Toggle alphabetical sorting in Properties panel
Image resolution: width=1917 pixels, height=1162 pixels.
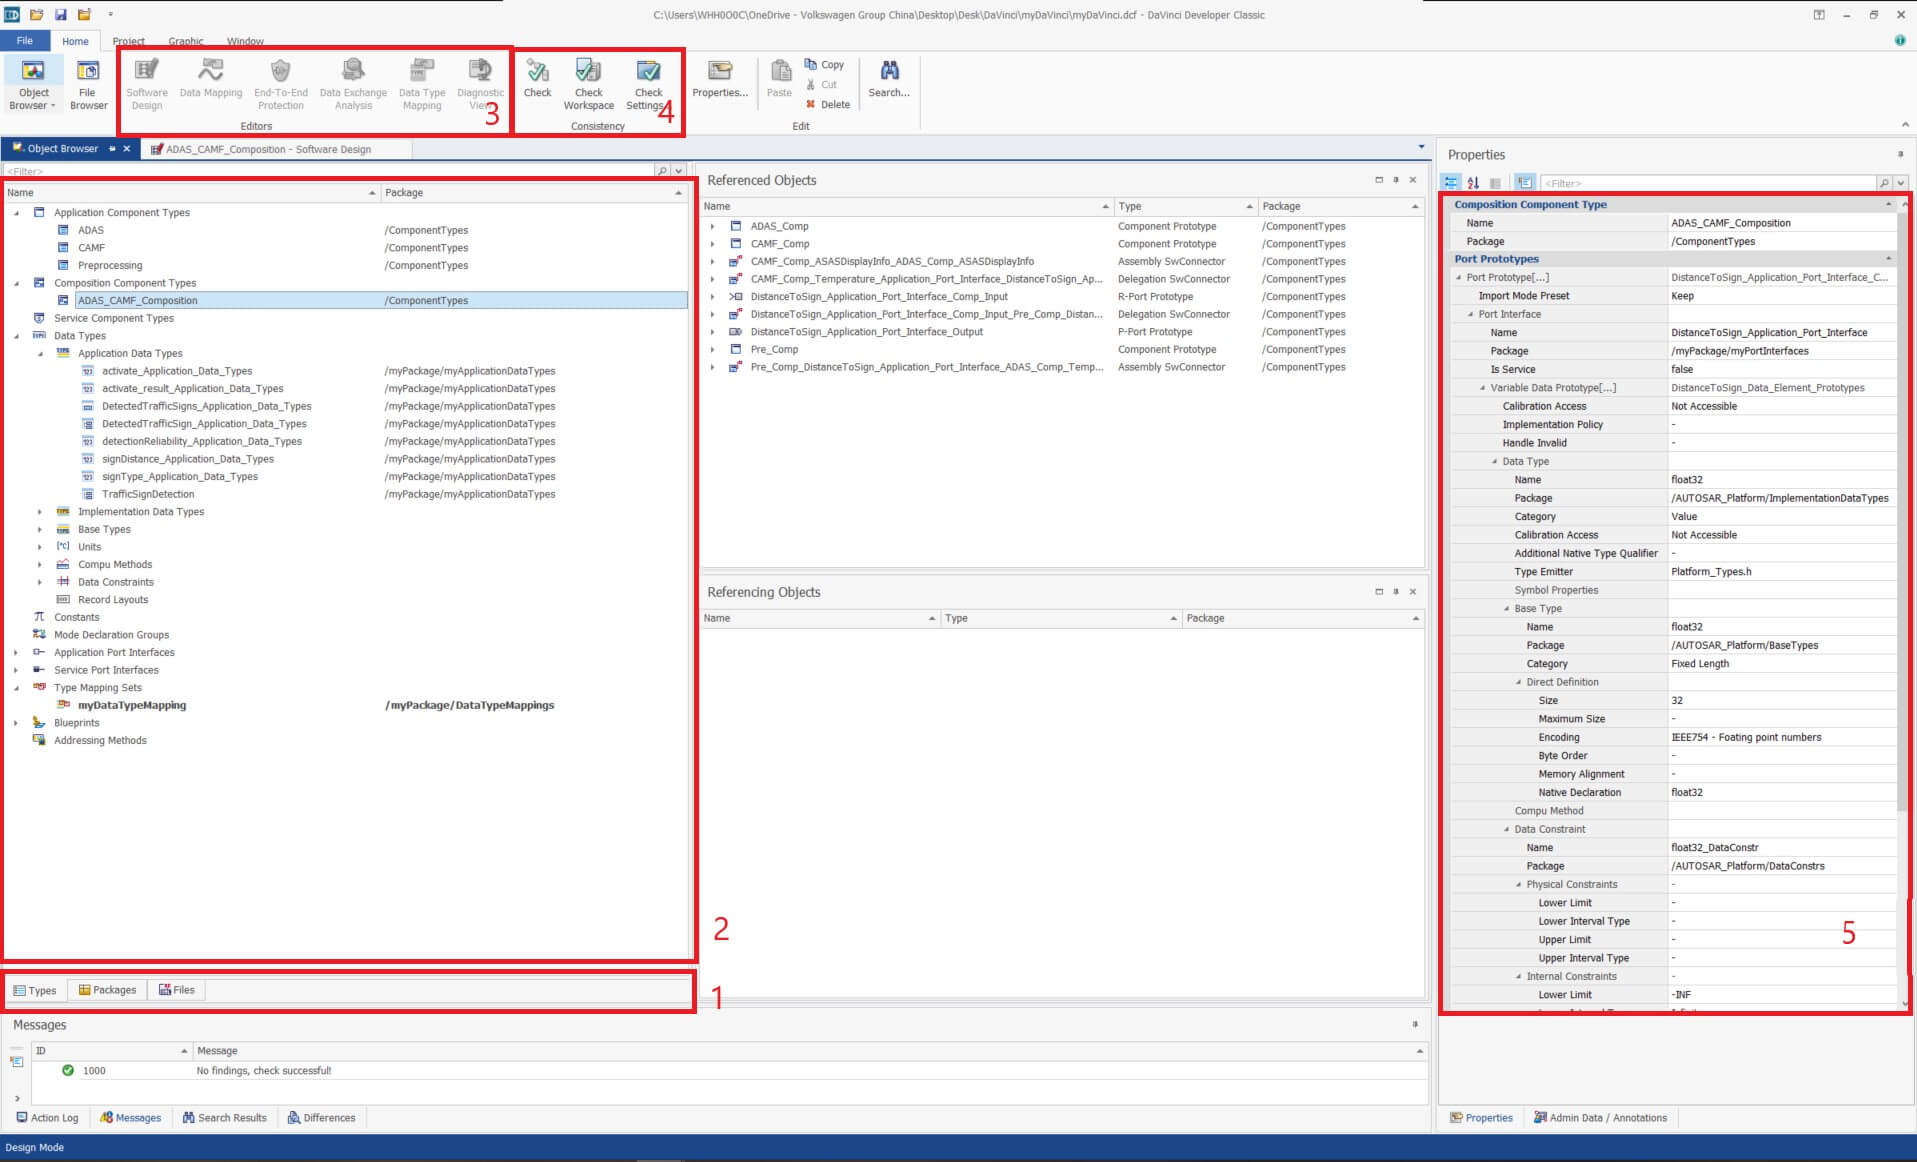coord(1473,183)
